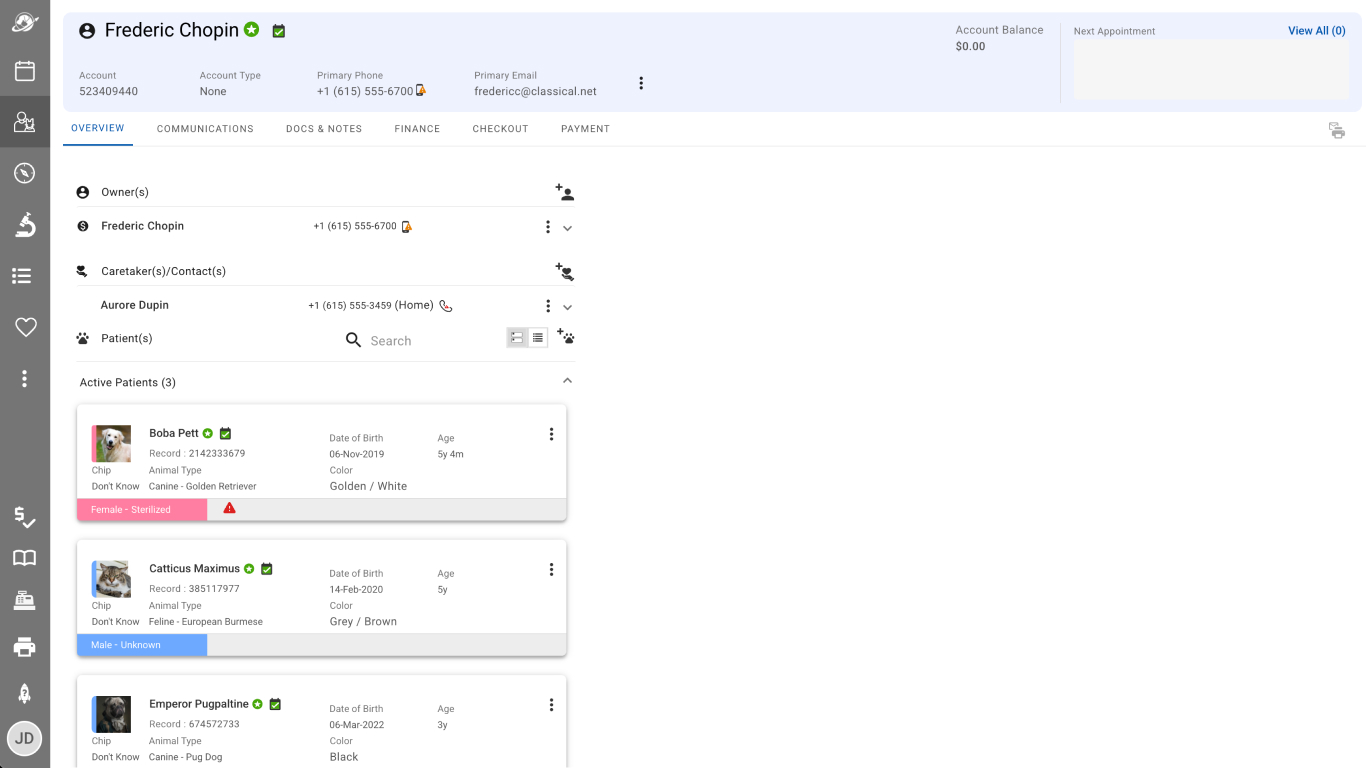Click green checkmark badge next to Frederic Chopin

(279, 31)
